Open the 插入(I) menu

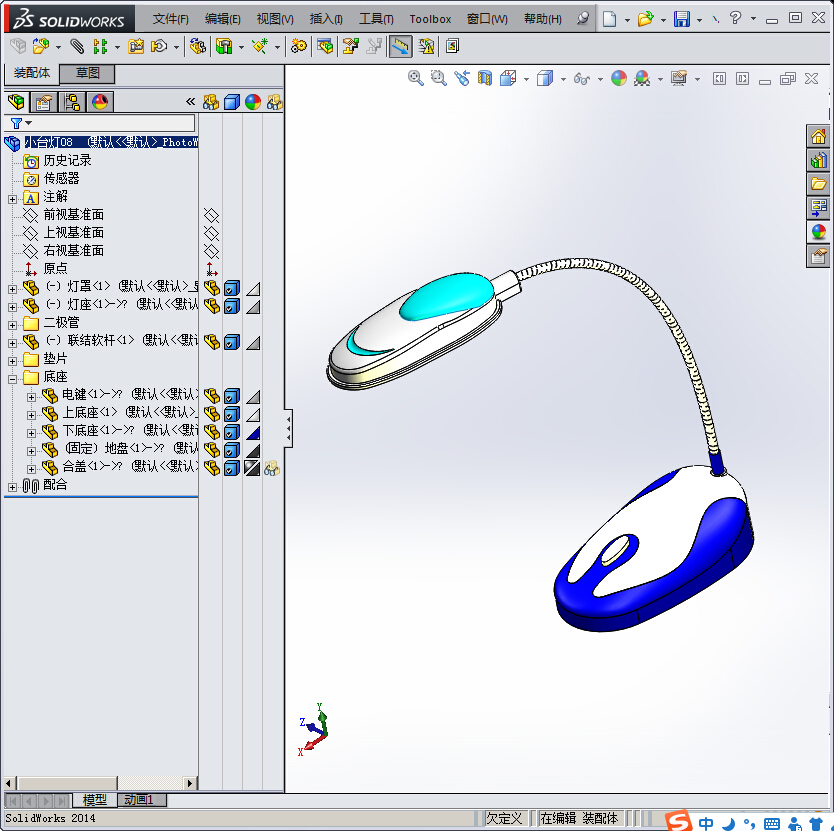point(326,19)
